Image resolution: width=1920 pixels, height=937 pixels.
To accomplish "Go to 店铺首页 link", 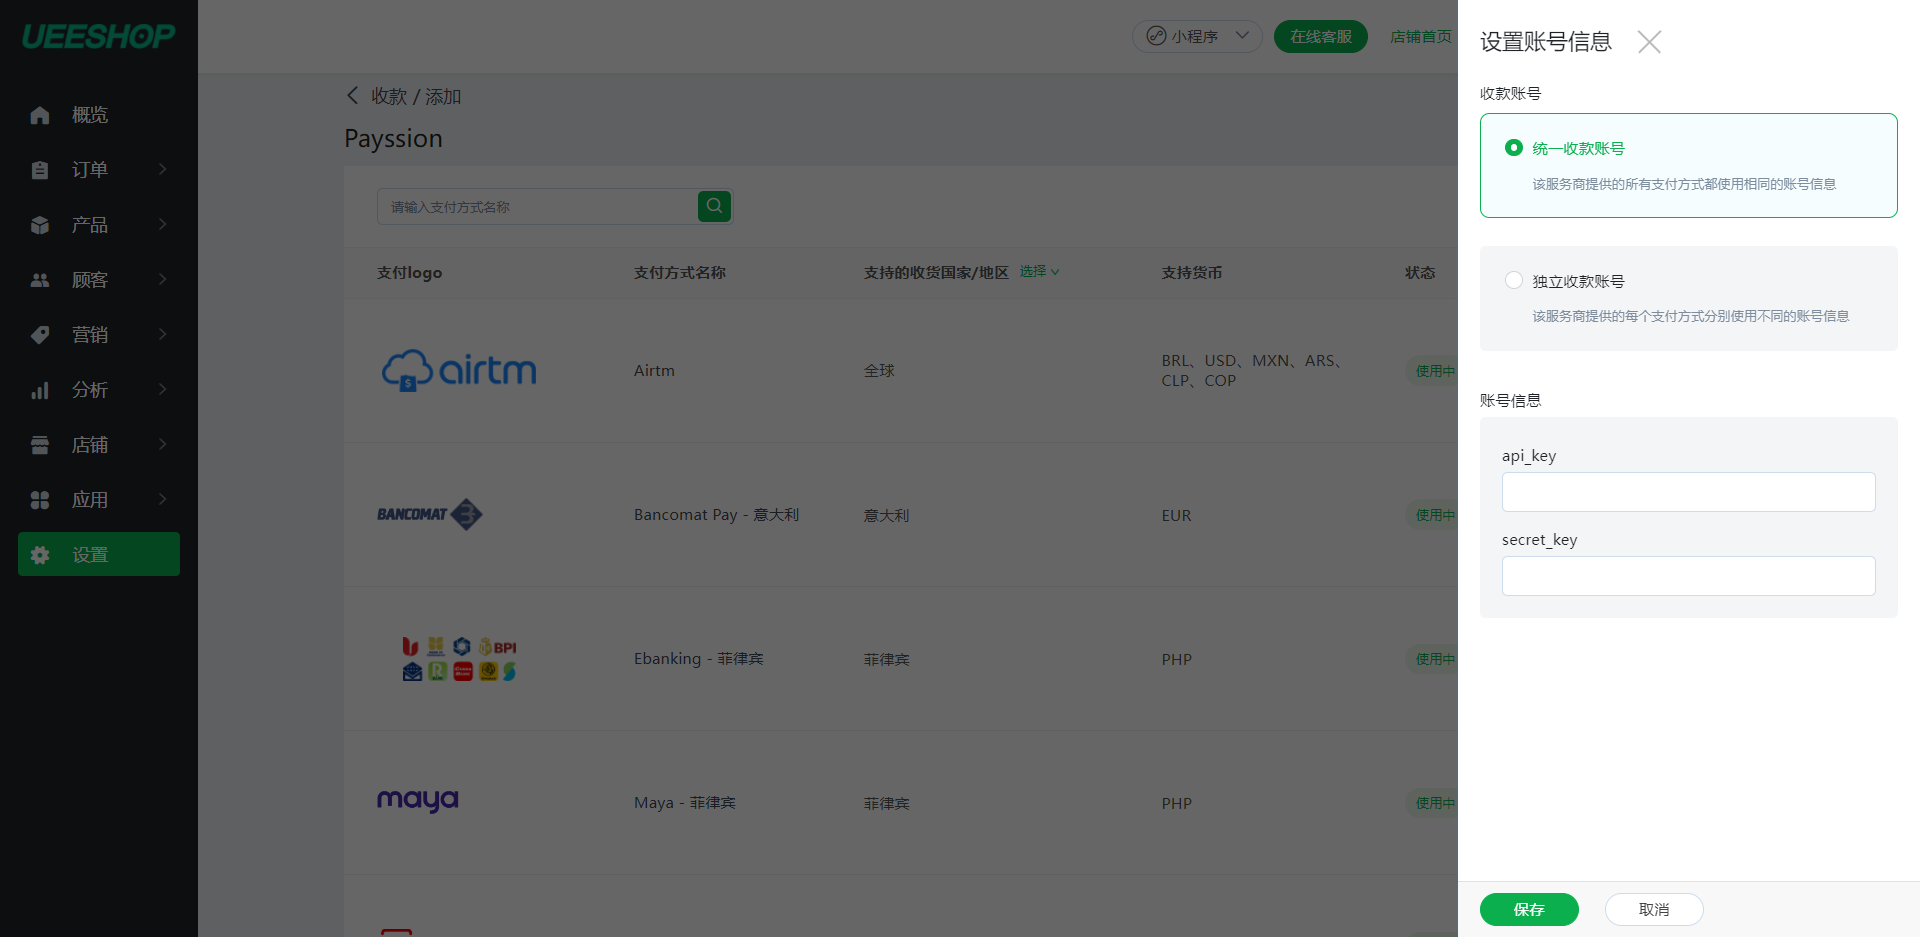I will (1421, 36).
